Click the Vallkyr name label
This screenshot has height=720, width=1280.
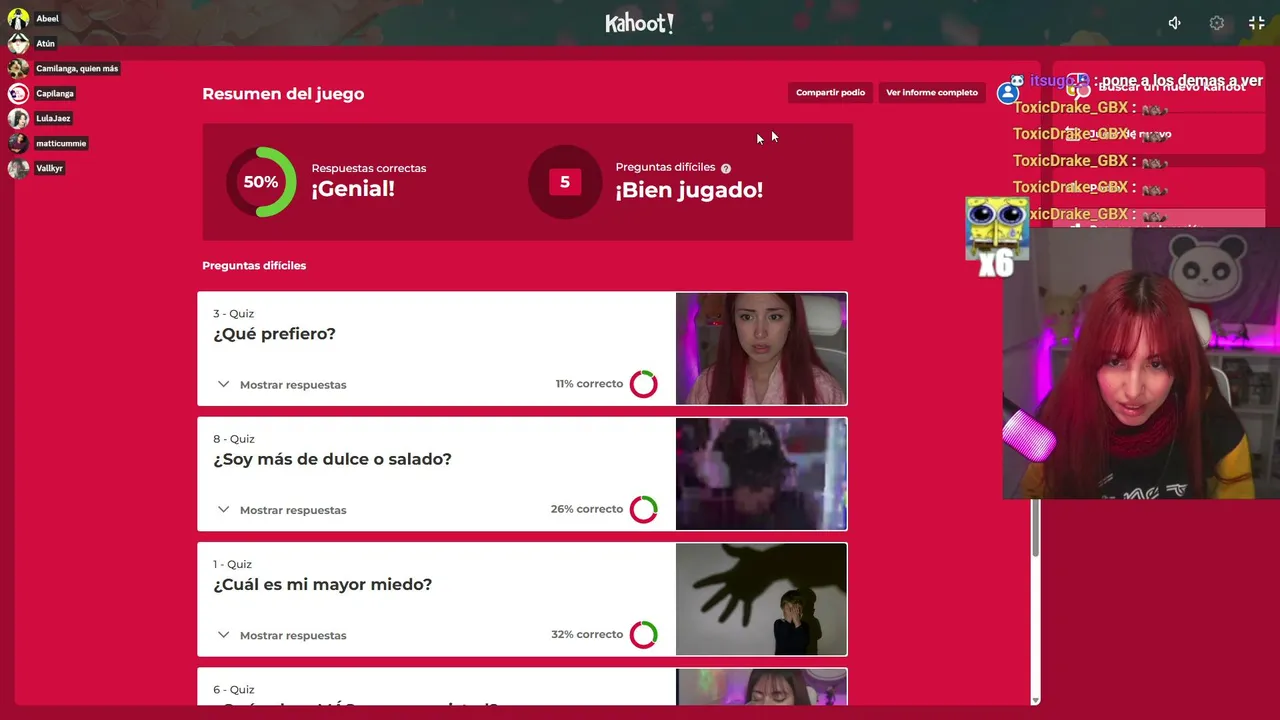49,168
